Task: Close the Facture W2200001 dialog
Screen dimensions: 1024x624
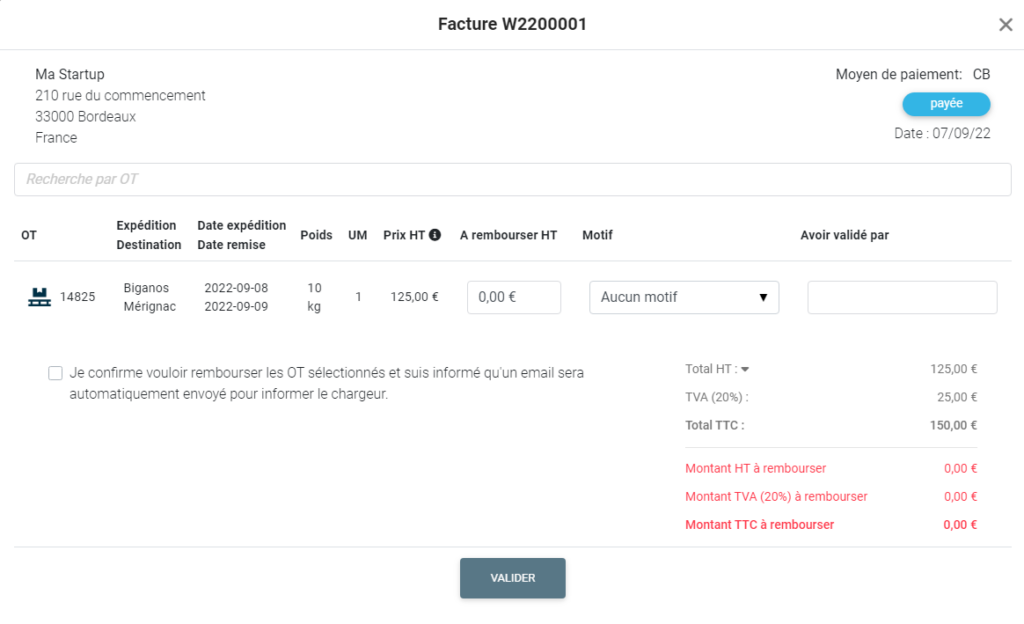Action: point(1005,25)
